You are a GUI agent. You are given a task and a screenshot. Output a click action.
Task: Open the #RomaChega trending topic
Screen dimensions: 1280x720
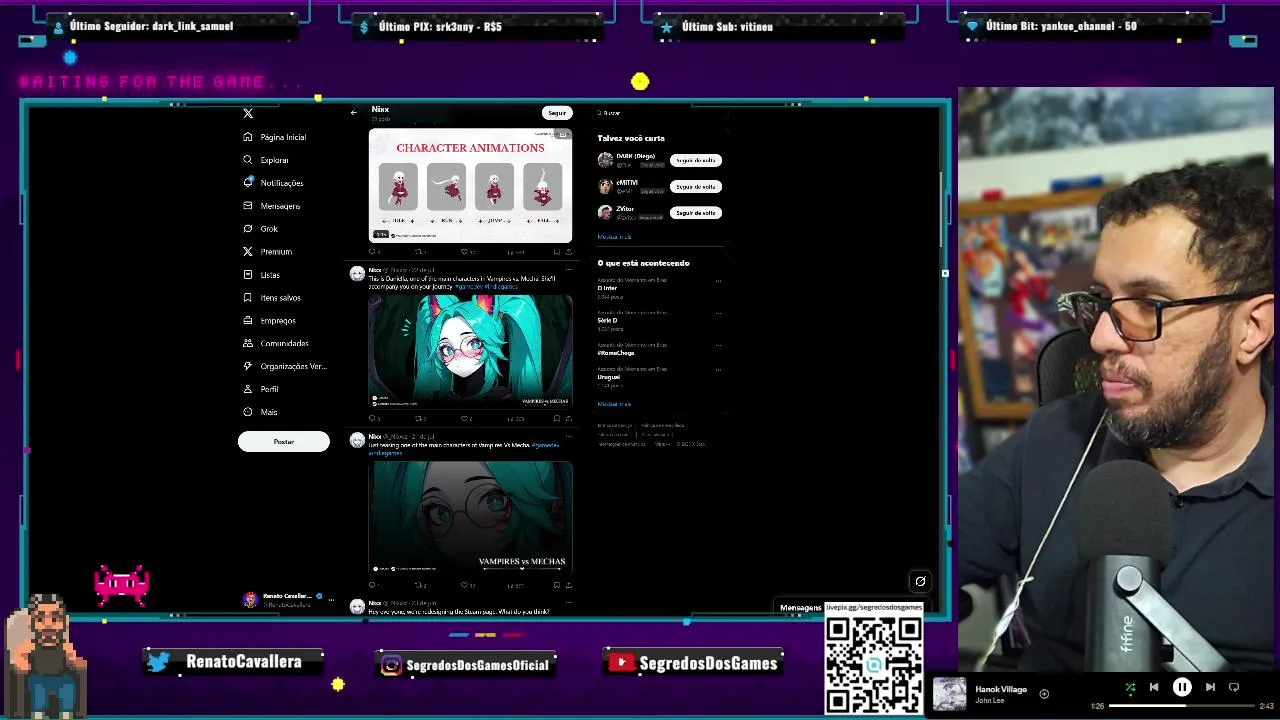[x=616, y=353]
